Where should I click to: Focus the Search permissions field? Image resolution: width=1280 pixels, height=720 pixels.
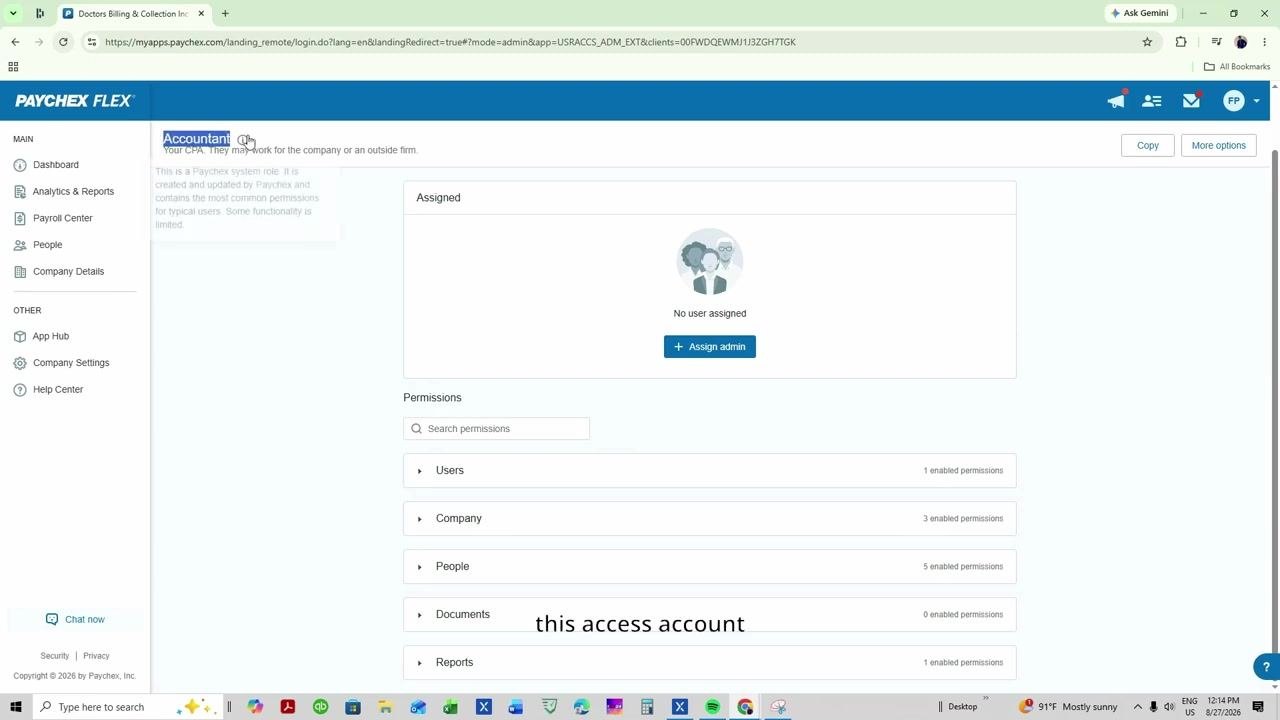(497, 429)
